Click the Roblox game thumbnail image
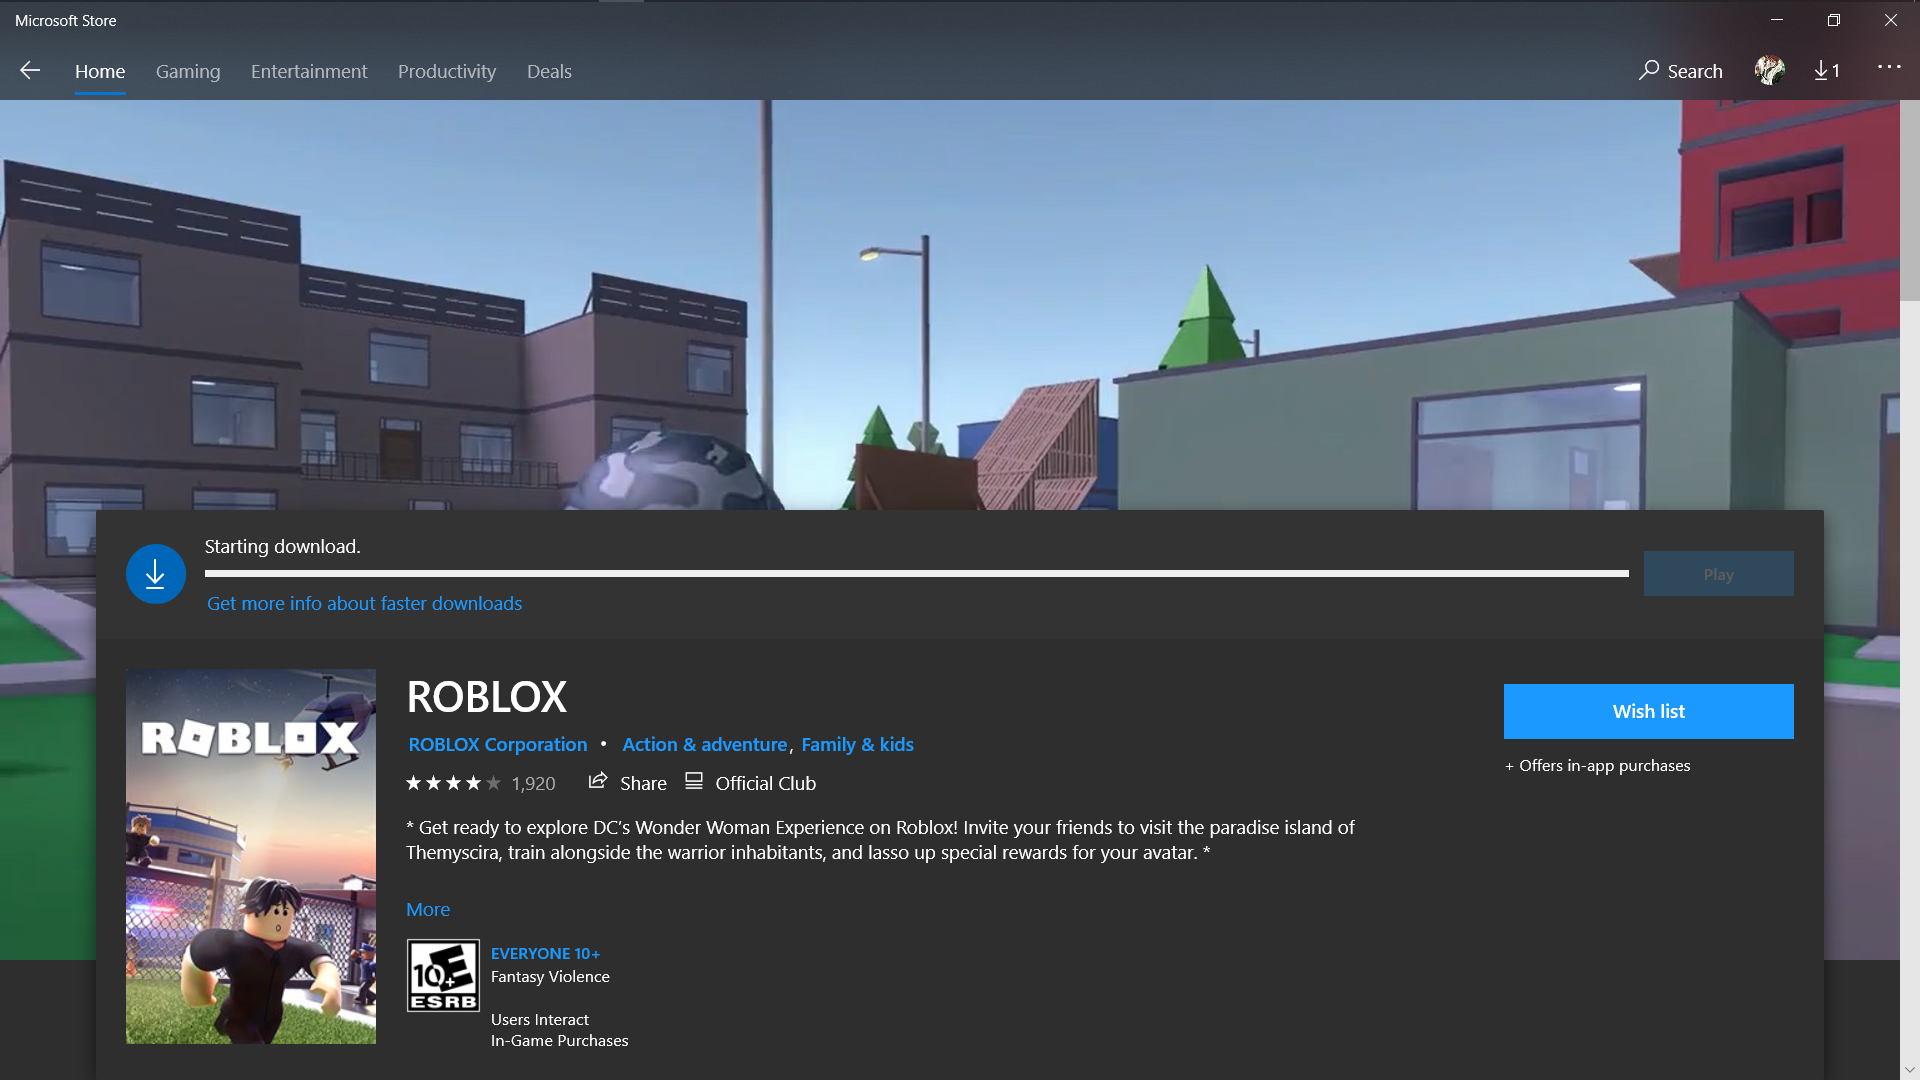The width and height of the screenshot is (1920, 1080). click(x=251, y=857)
